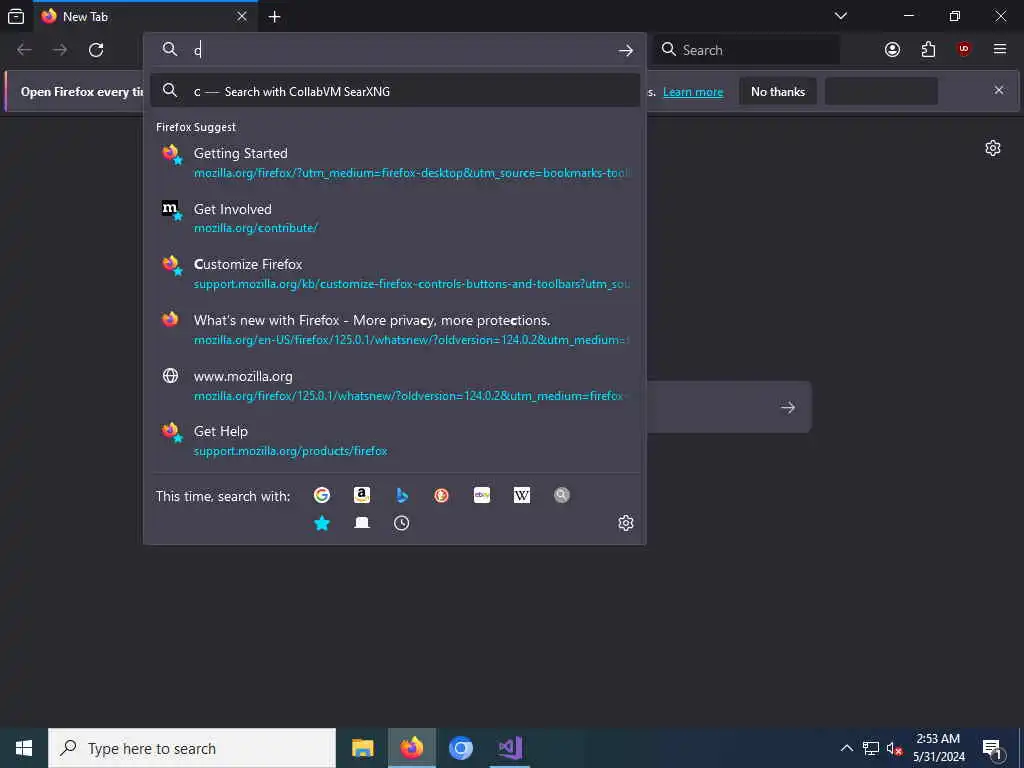Search only bookmarks via star icon
The image size is (1024, 768).
tap(321, 523)
